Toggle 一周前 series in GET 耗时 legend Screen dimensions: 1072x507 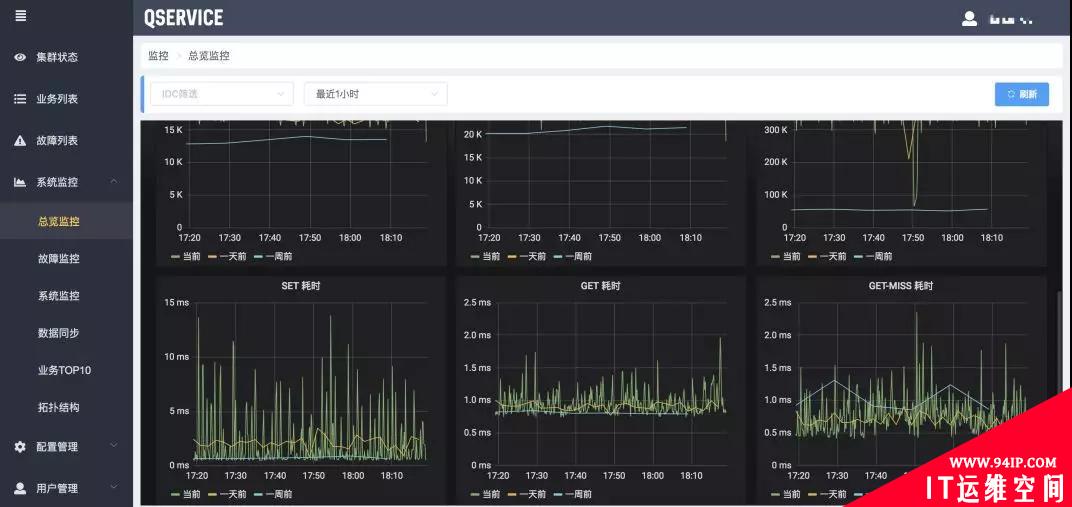(572, 494)
